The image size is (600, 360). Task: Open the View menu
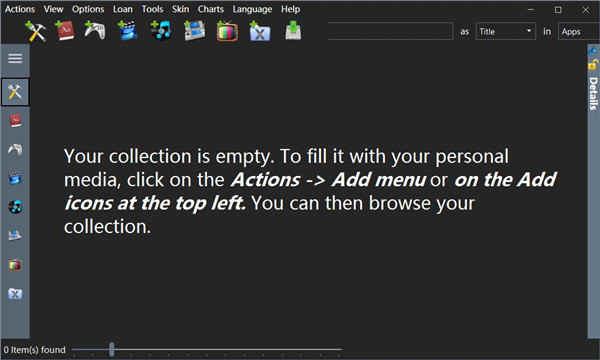click(x=53, y=9)
